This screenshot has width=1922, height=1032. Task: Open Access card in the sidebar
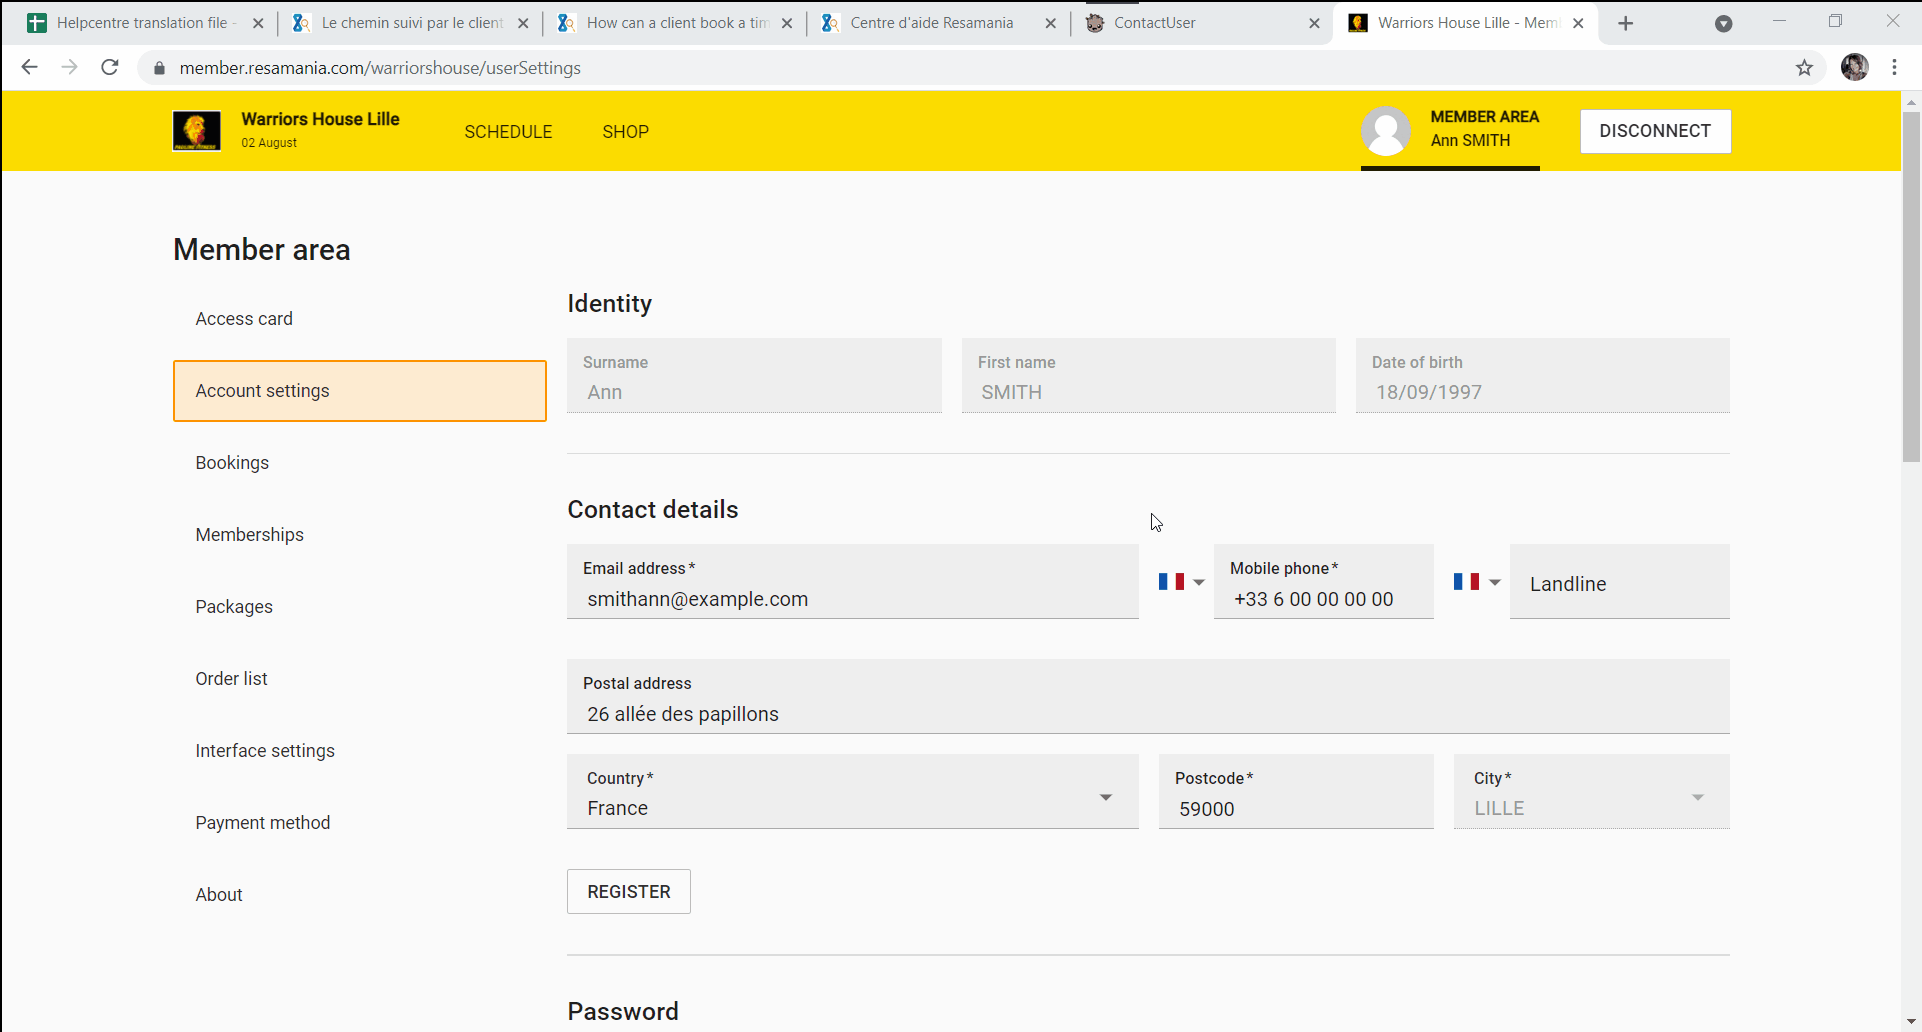[360, 319]
